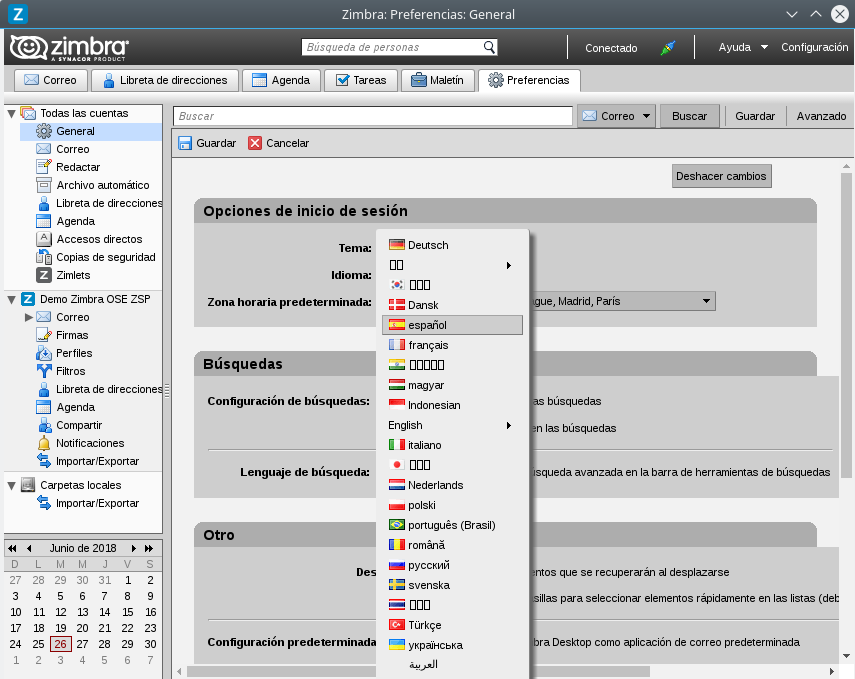Open the Correo search type dropdown
The width and height of the screenshot is (855, 679).
point(616,116)
